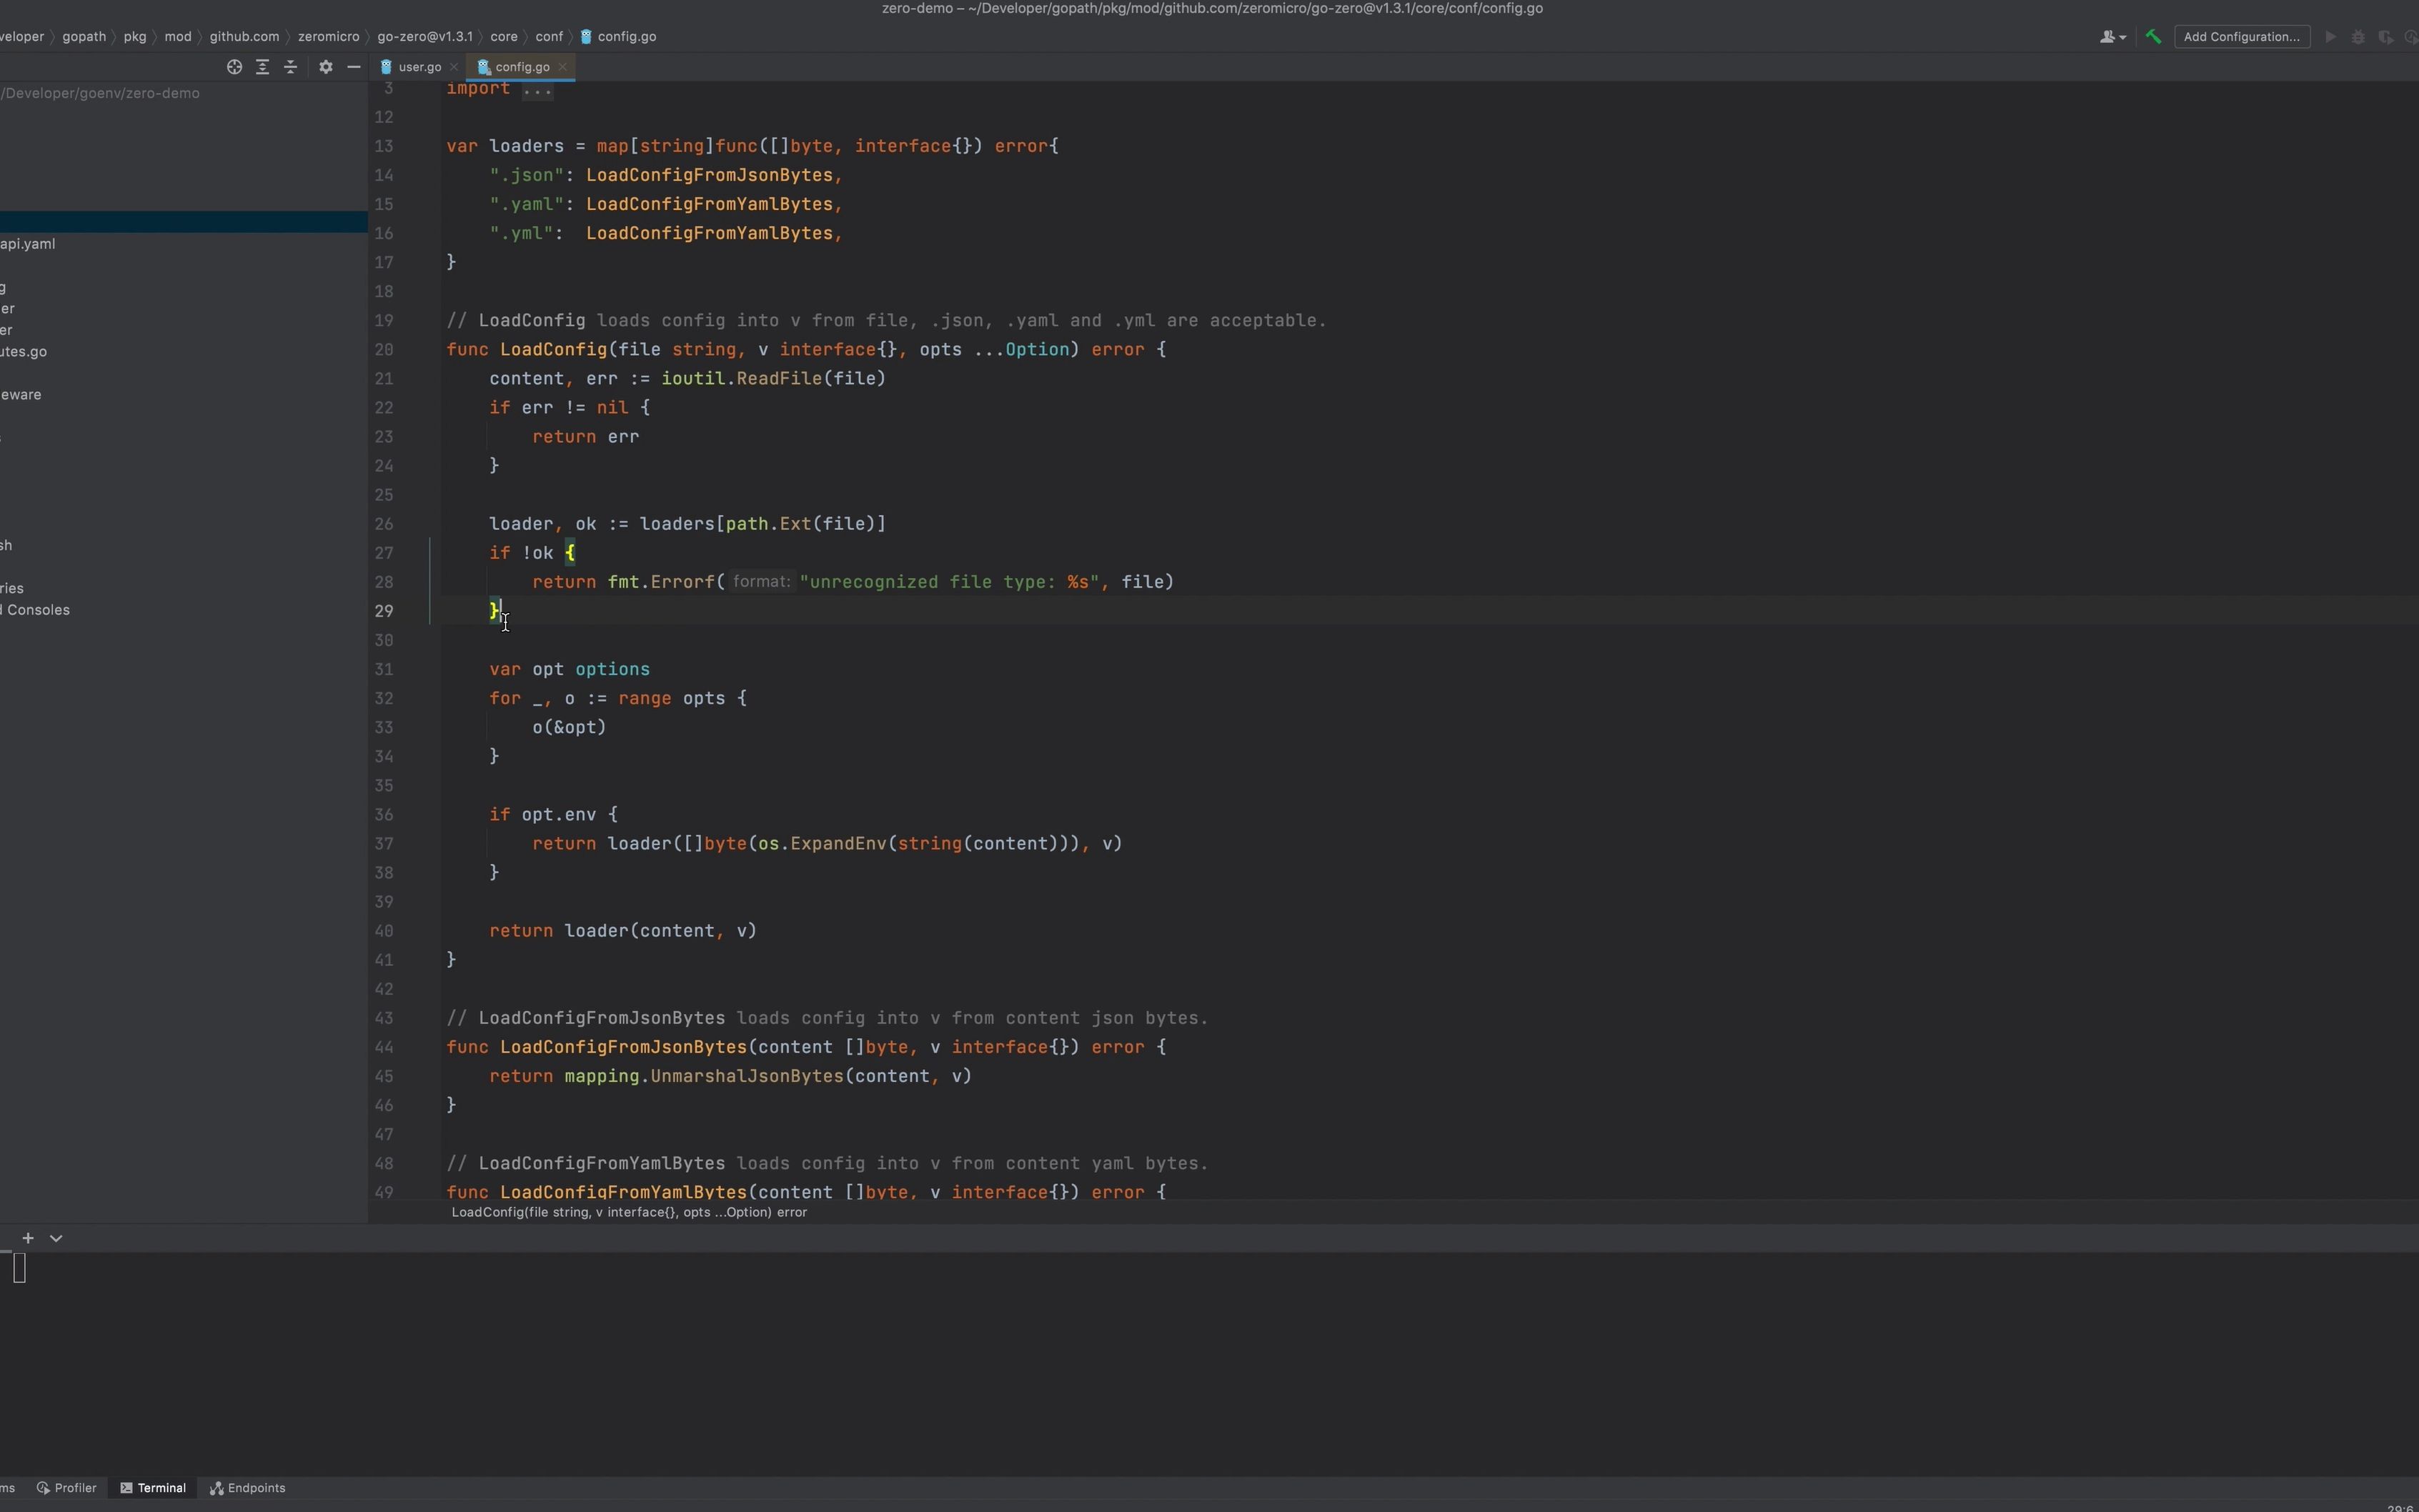This screenshot has height=1512, width=2419.
Task: Click the Collapse All project tree icon
Action: [291, 67]
